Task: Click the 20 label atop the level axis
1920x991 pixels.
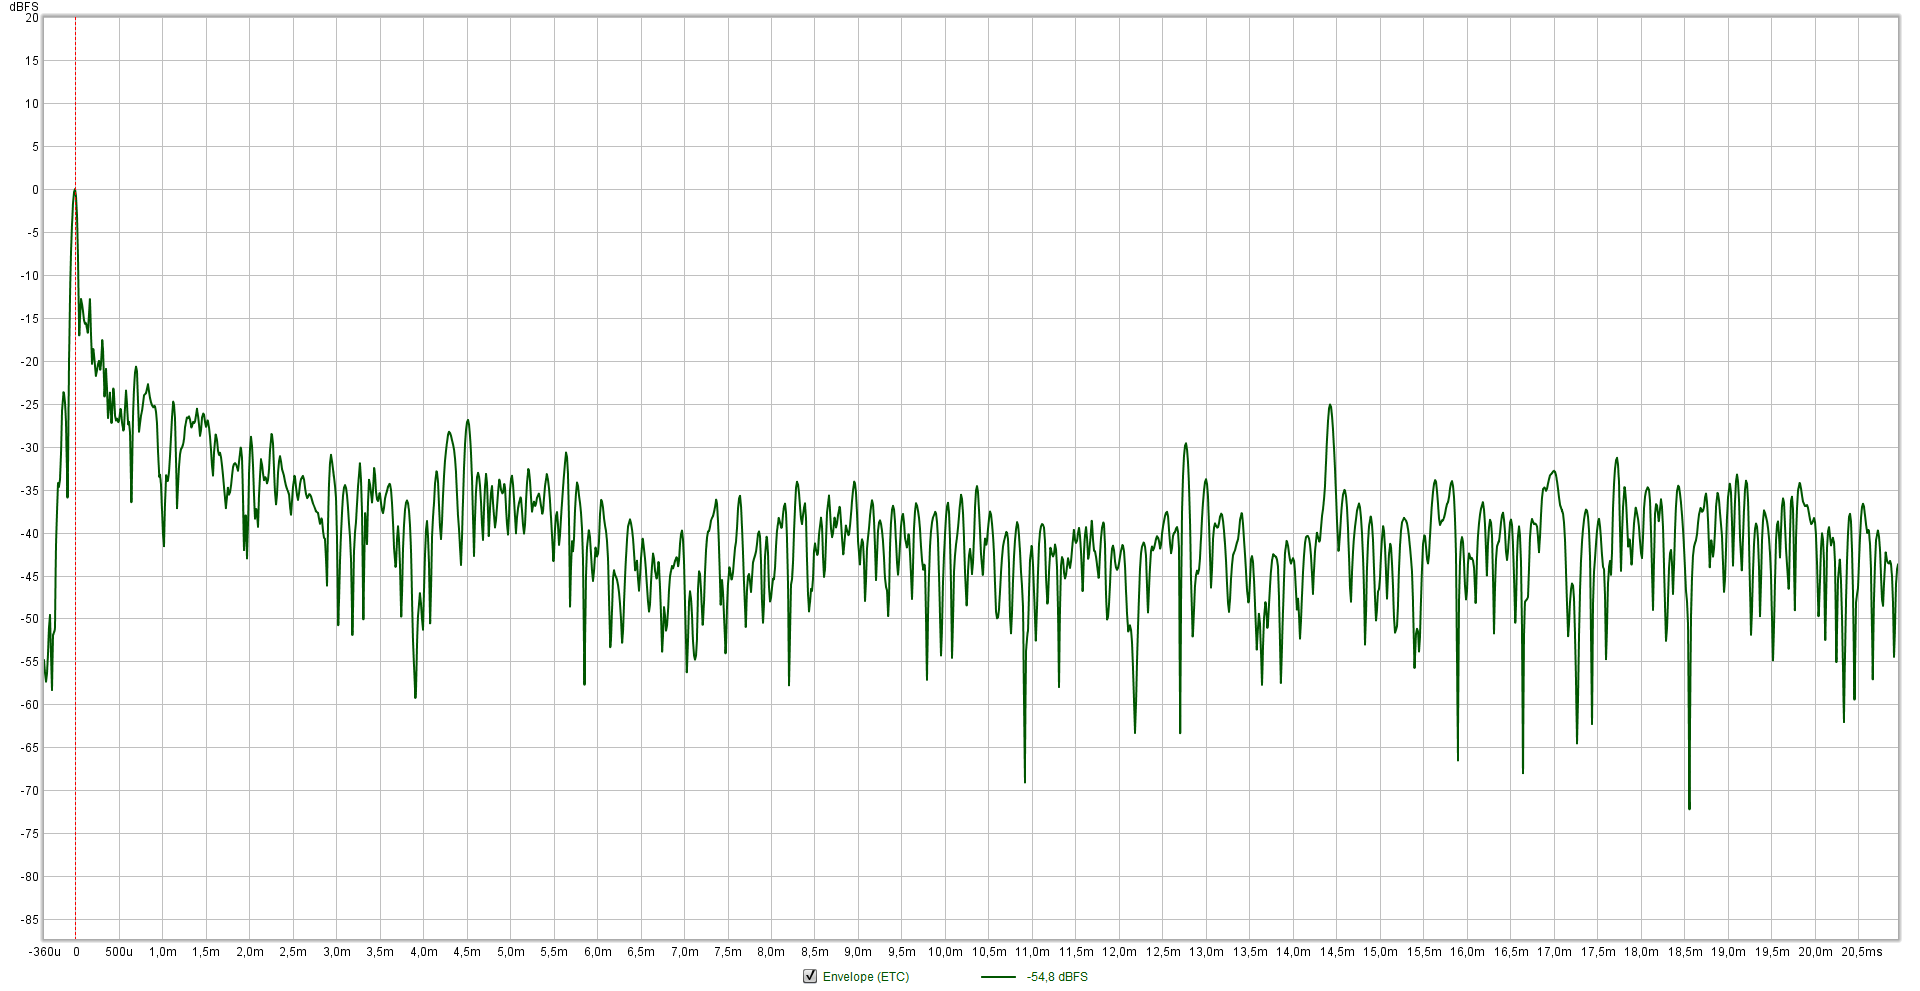Action: click(32, 18)
